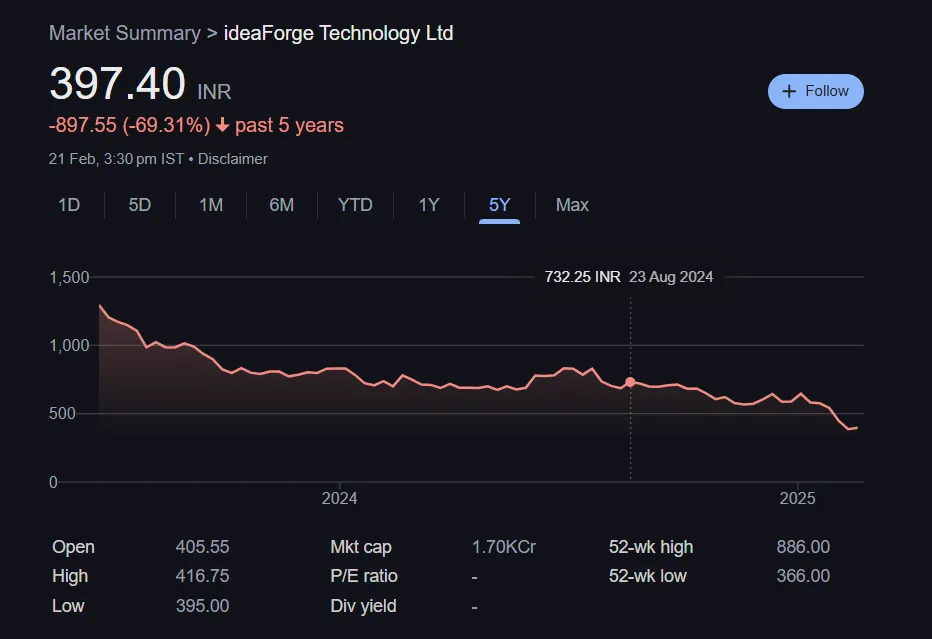
Task: Click the INR currency label beside price
Action: (x=214, y=92)
